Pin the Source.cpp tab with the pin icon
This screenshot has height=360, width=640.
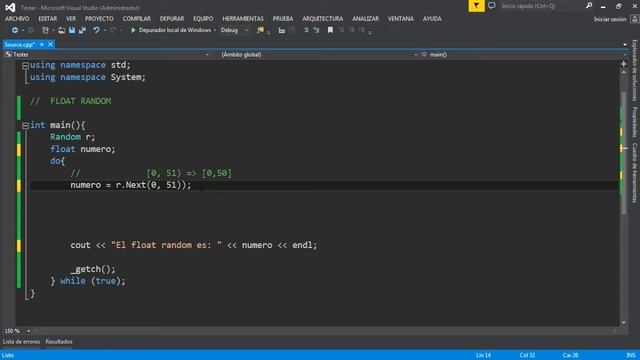pos(42,44)
